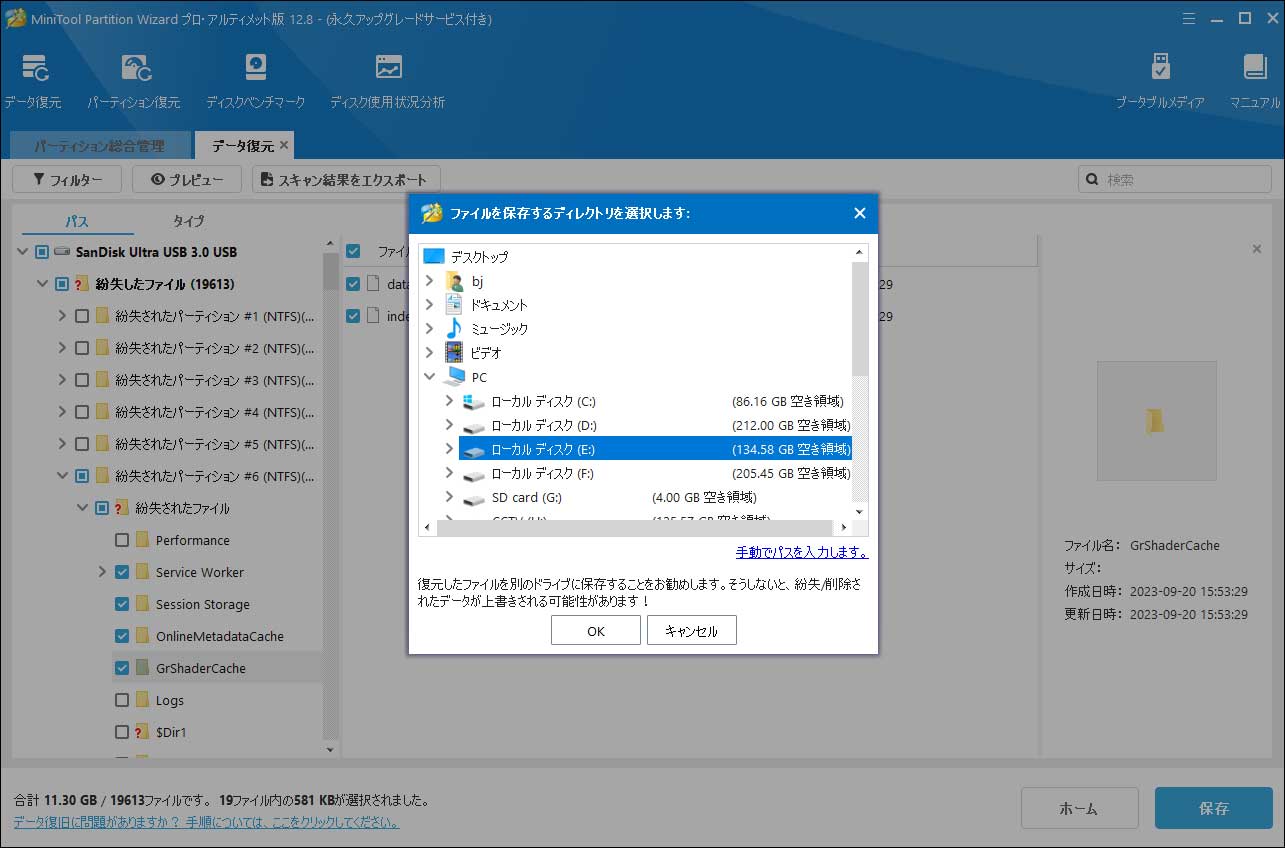Viewport: 1285px width, 848px height.
Task: Select the bj user folder icon
Action: [x=454, y=281]
